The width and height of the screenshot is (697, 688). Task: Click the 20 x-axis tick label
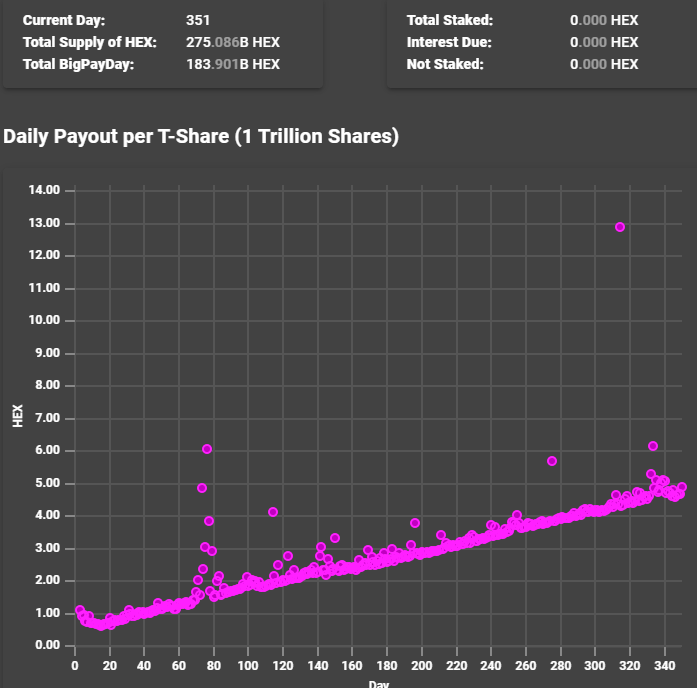click(110, 666)
